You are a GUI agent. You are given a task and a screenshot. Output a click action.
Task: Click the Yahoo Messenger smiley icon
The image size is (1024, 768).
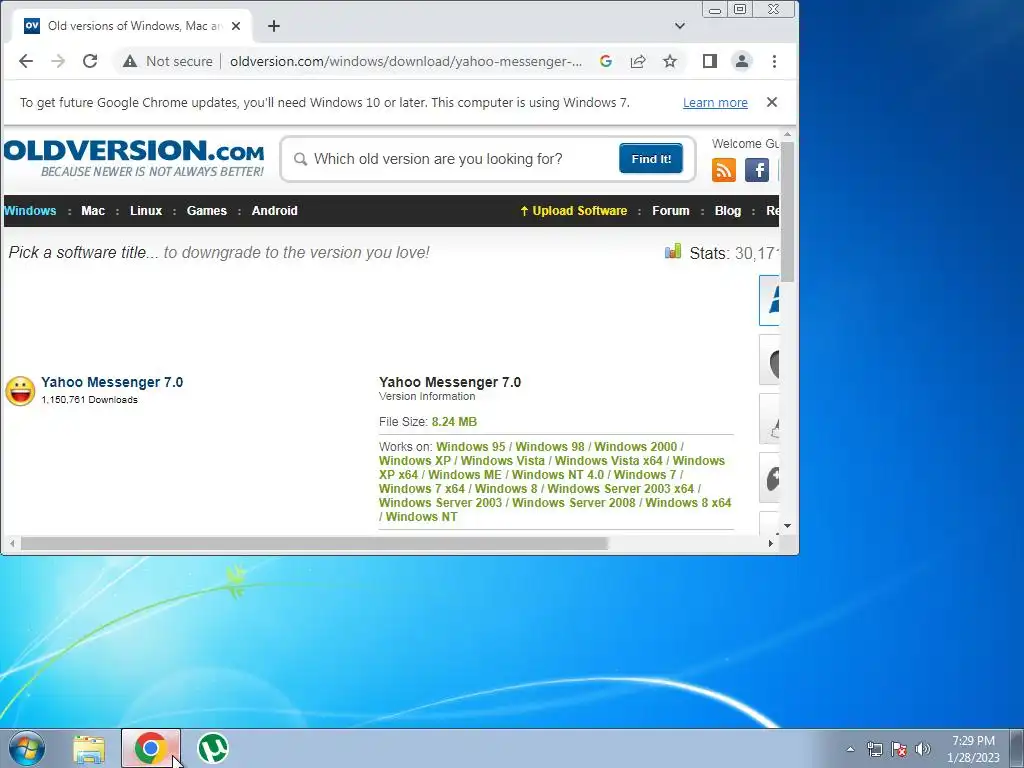20,391
